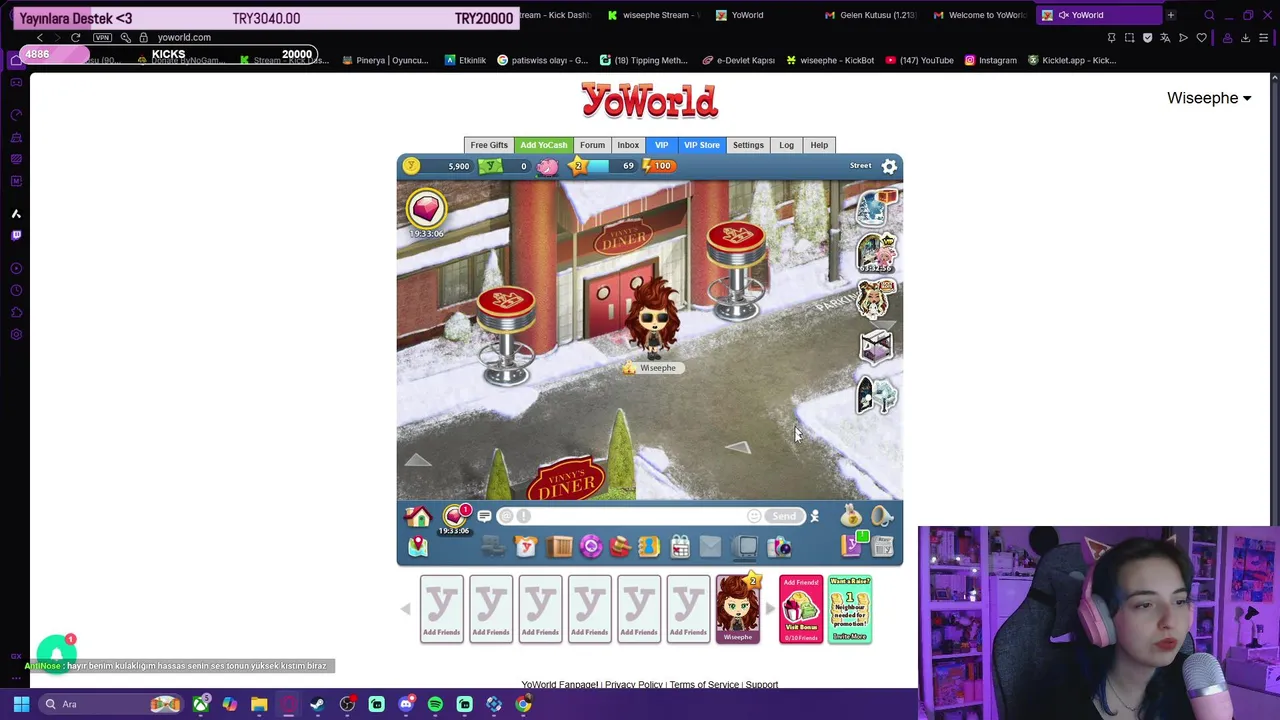Click the YoWorld logo

pos(650,100)
